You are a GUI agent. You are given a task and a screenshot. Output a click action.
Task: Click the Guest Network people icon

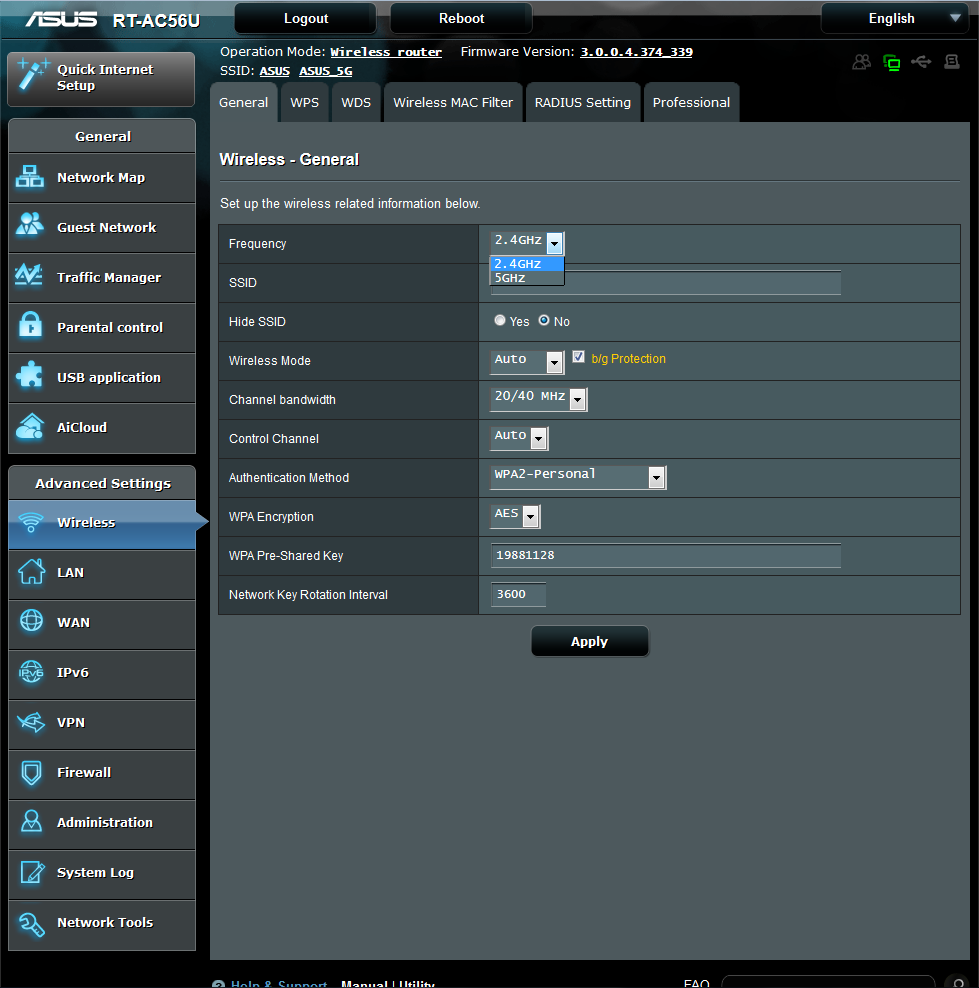(x=30, y=224)
